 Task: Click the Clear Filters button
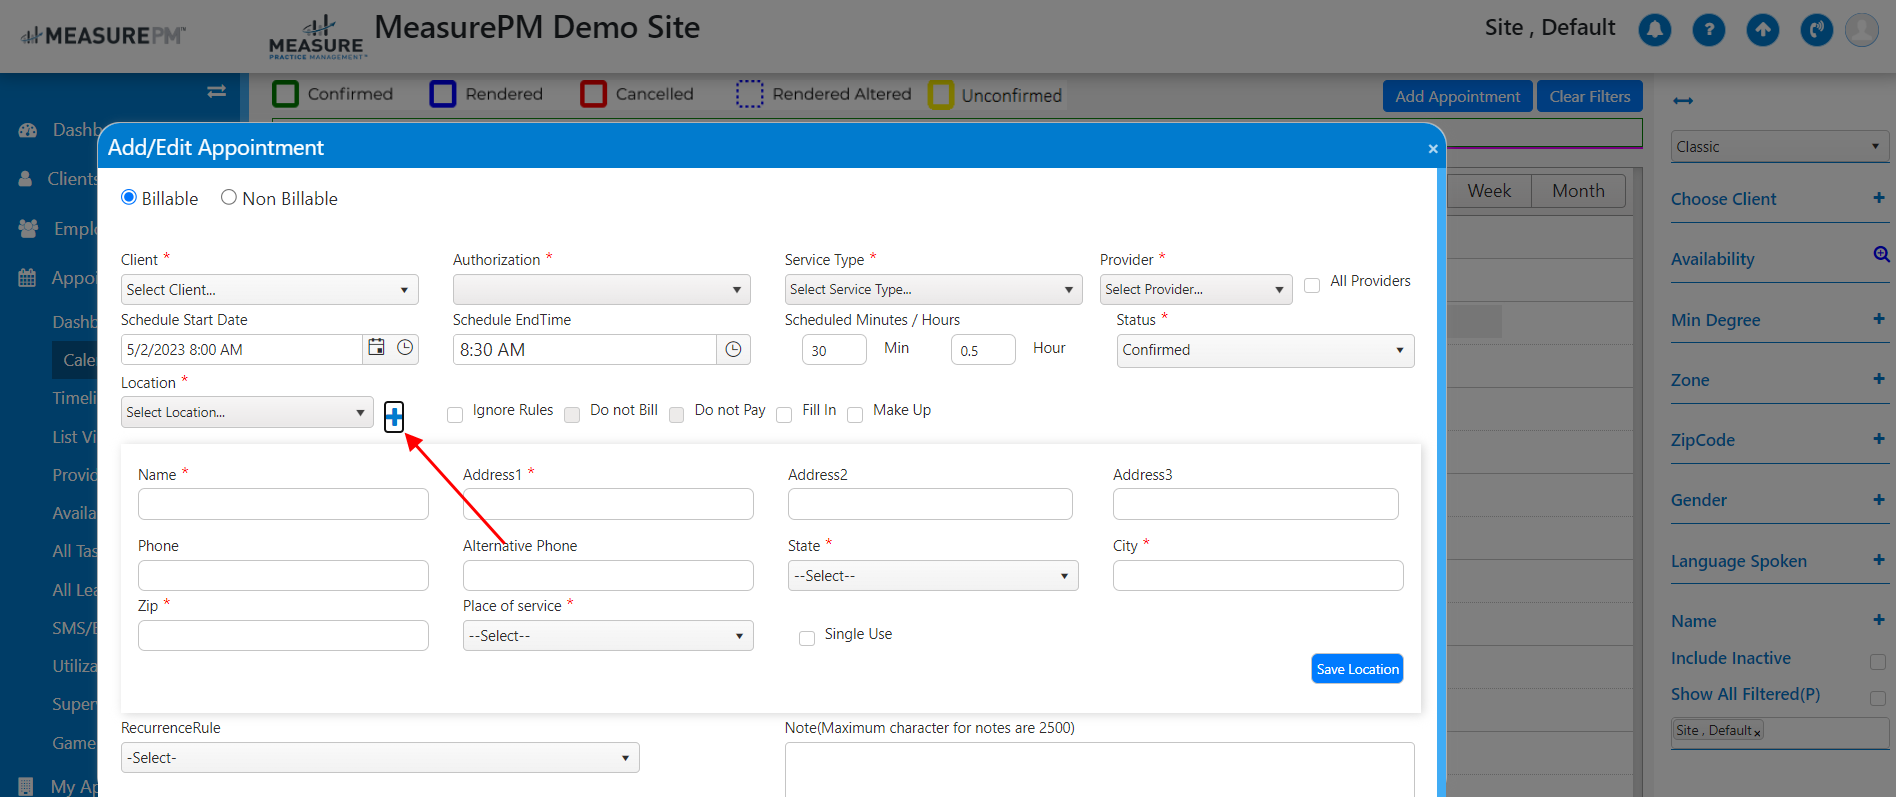(x=1590, y=96)
